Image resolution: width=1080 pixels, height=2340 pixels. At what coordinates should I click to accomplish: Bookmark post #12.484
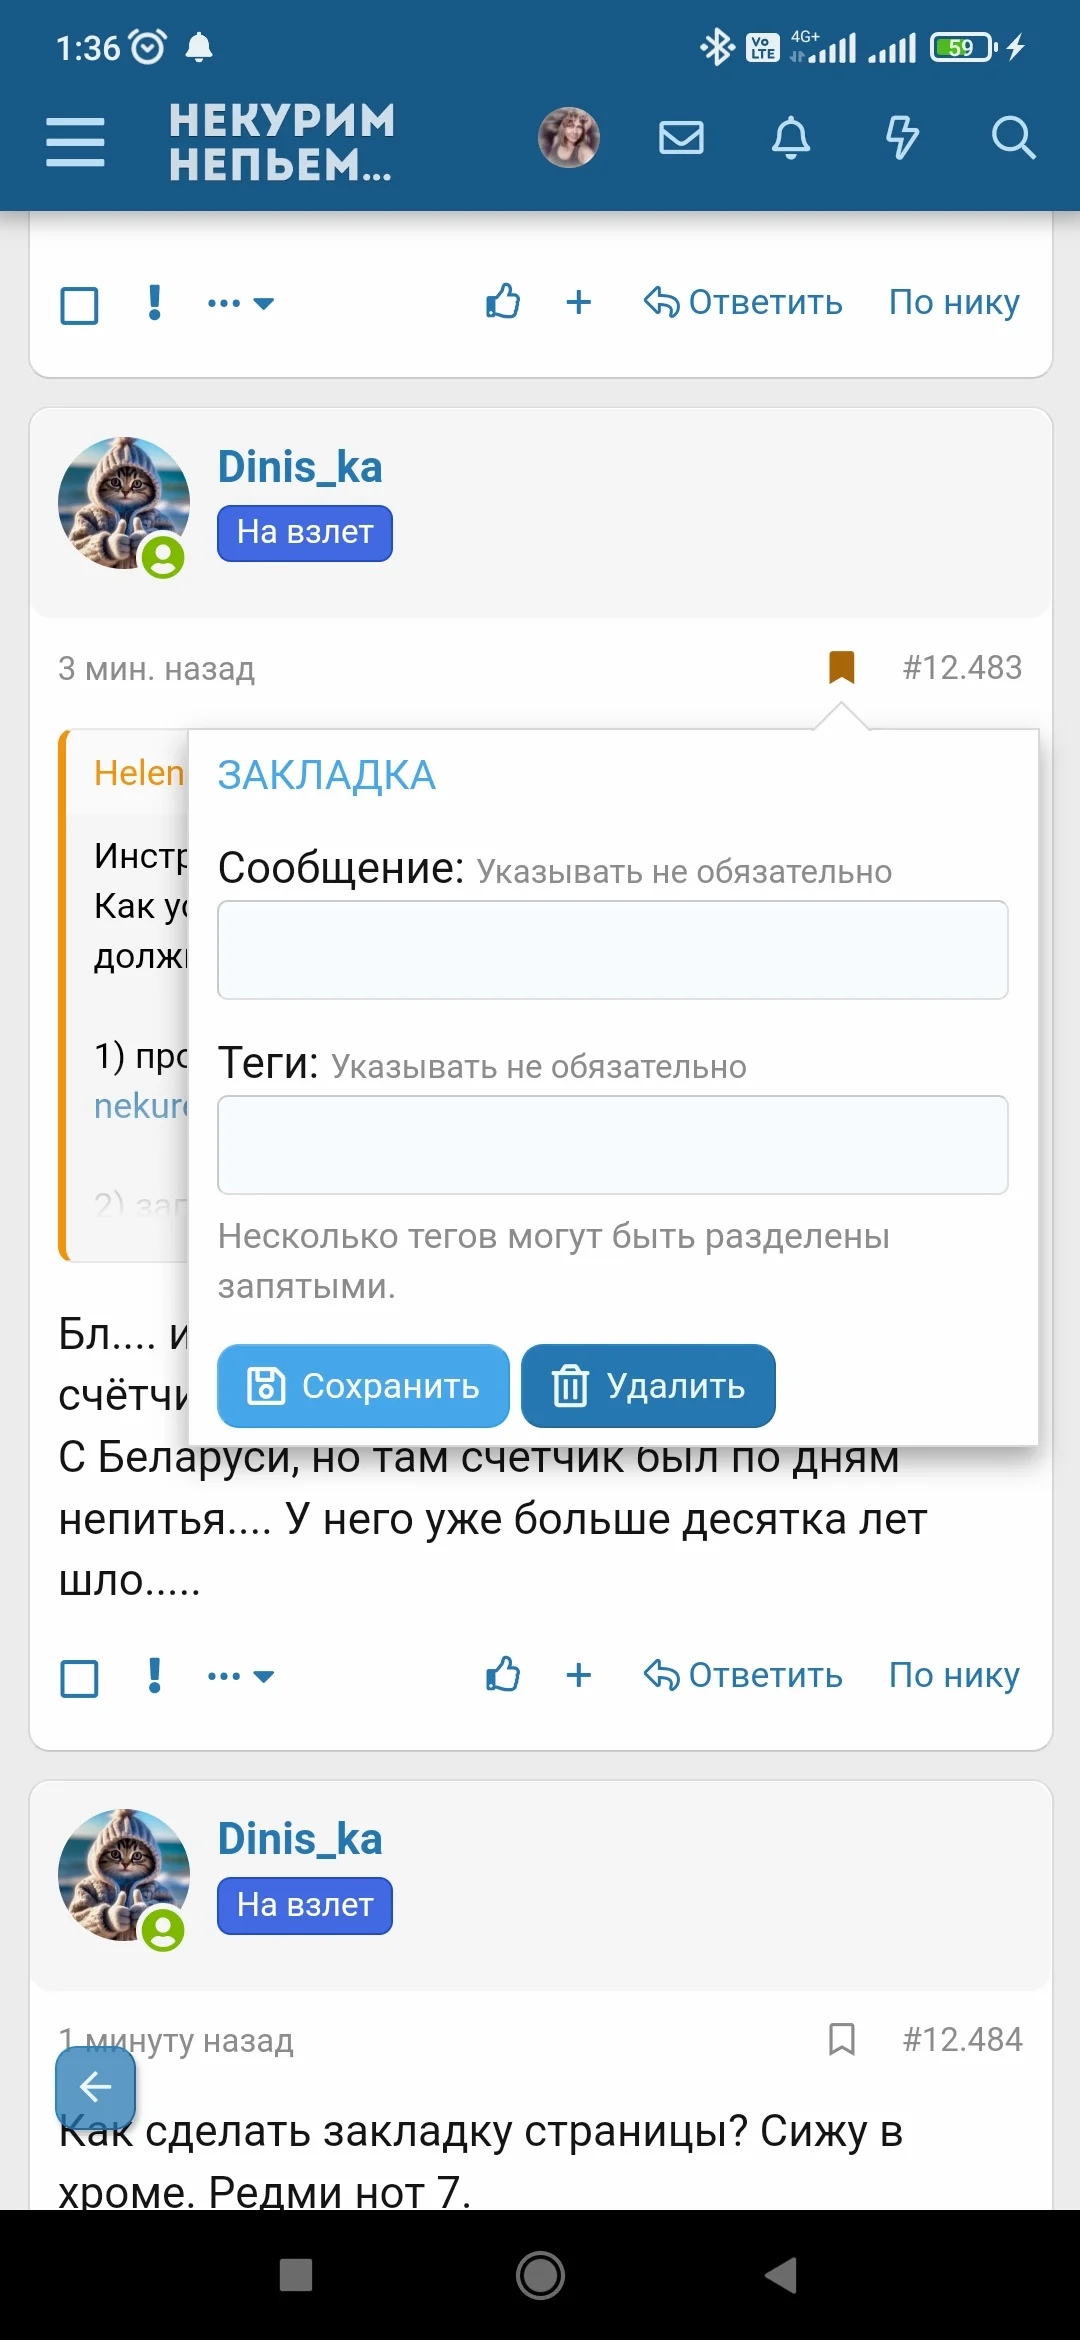tap(842, 2039)
